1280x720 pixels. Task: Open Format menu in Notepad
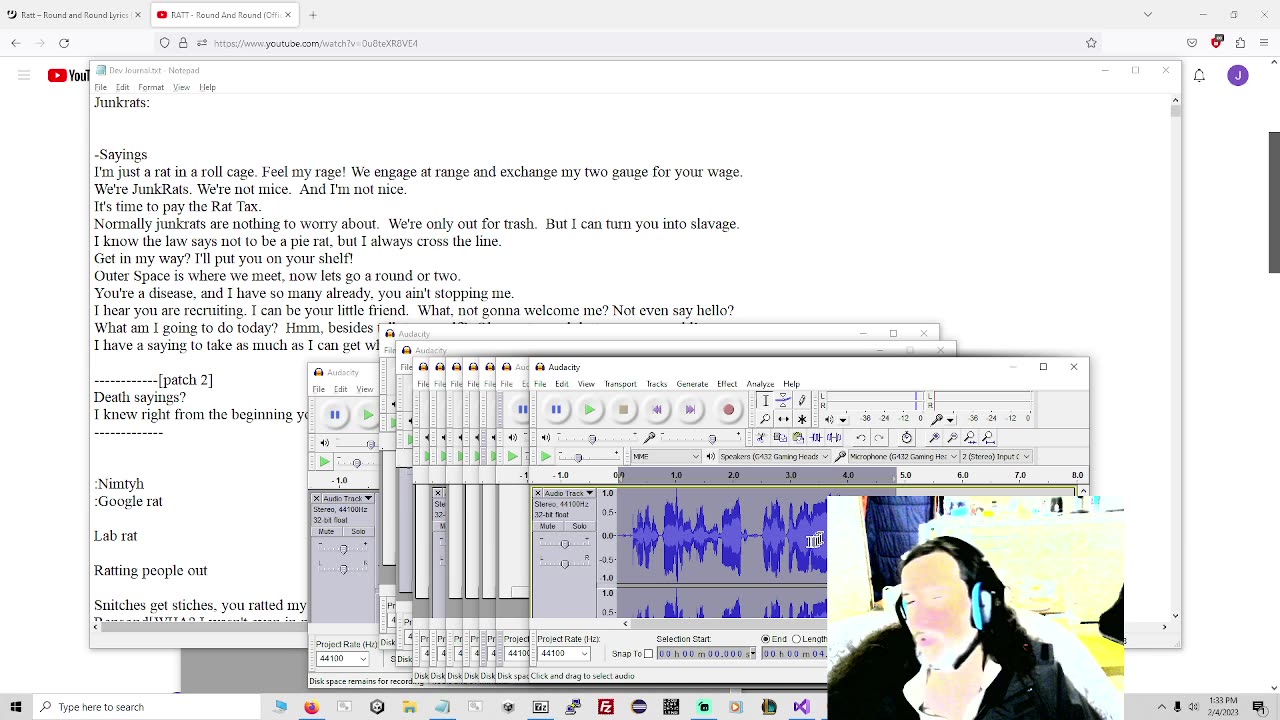[x=151, y=87]
